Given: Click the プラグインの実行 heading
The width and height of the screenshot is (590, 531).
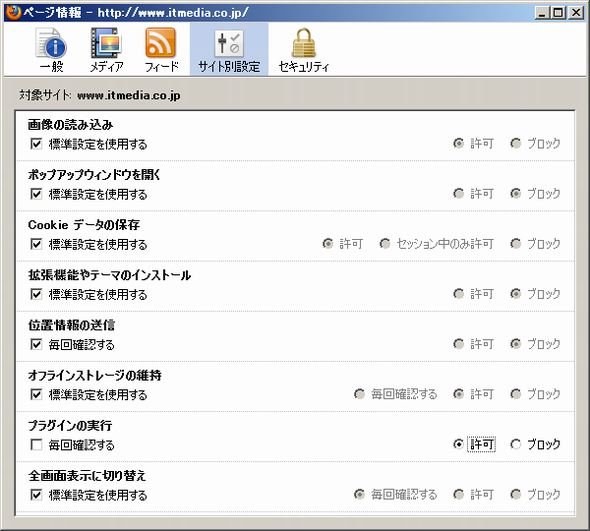Looking at the screenshot, I should click(70, 425).
